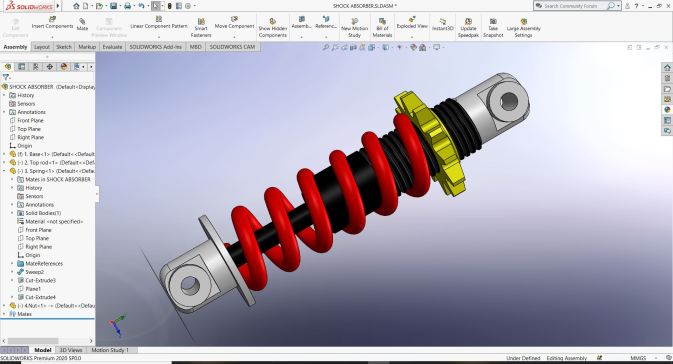Start a New Motion Study
Screen dimensions: 673x364
355,28
